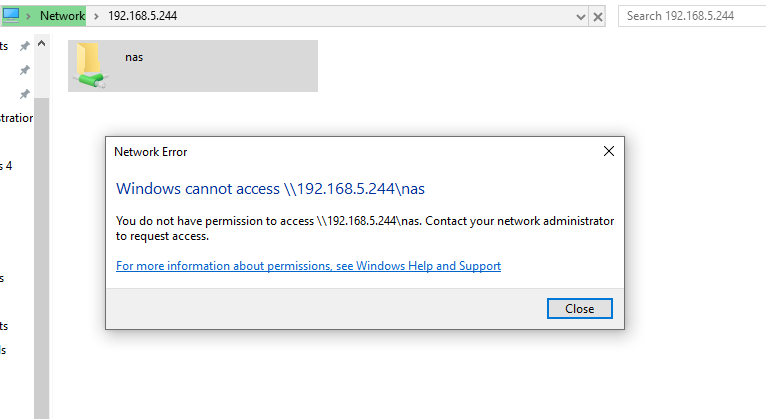Open the address bar history dropdown arrow
The image size is (766, 419).
pos(580,17)
